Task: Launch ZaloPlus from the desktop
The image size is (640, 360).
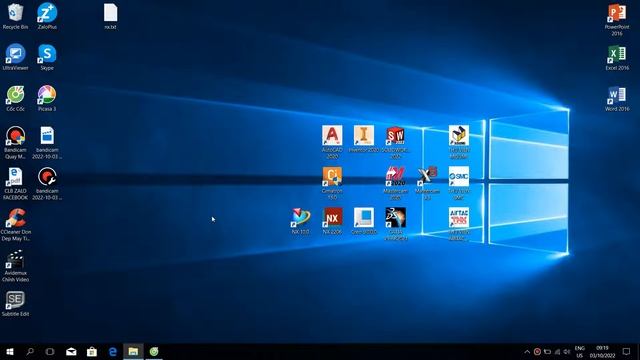Action: (x=47, y=16)
